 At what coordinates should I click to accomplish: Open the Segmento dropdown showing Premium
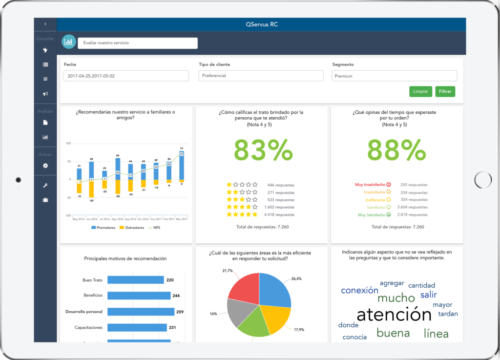pos(394,76)
